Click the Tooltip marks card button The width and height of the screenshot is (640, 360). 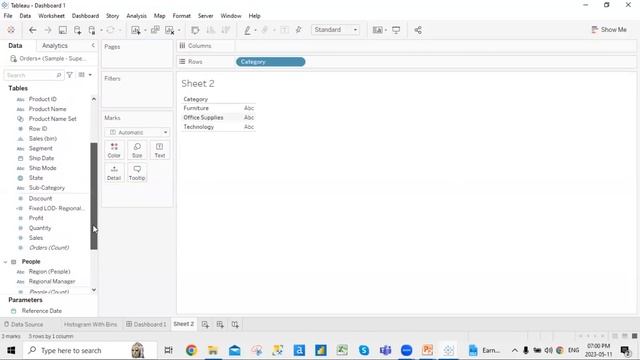point(137,173)
